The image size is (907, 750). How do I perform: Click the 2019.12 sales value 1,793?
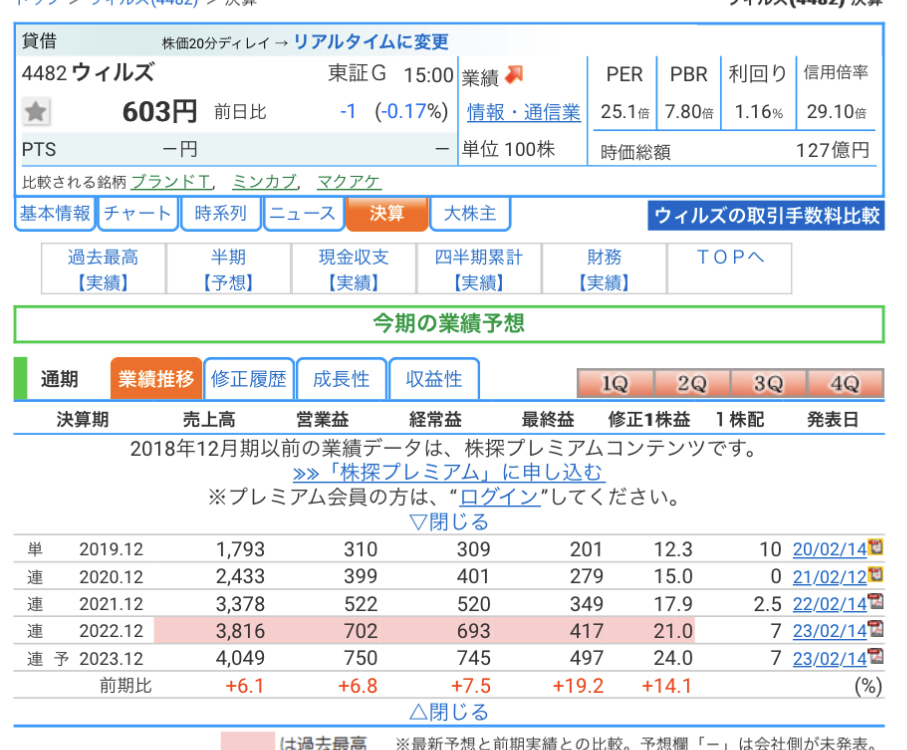pyautogui.click(x=240, y=549)
